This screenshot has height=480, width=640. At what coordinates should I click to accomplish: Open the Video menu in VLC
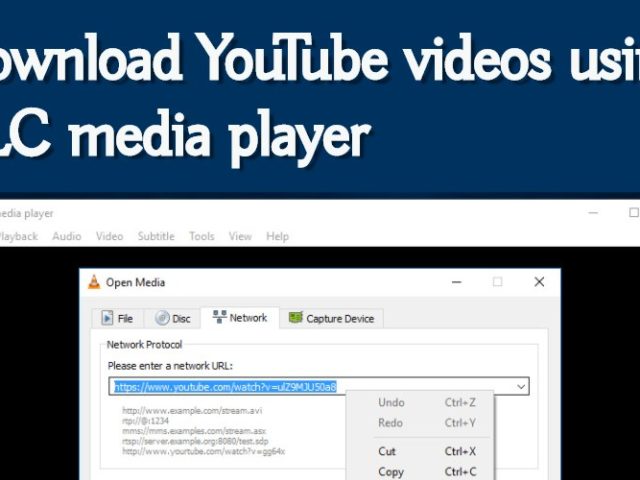tap(109, 236)
